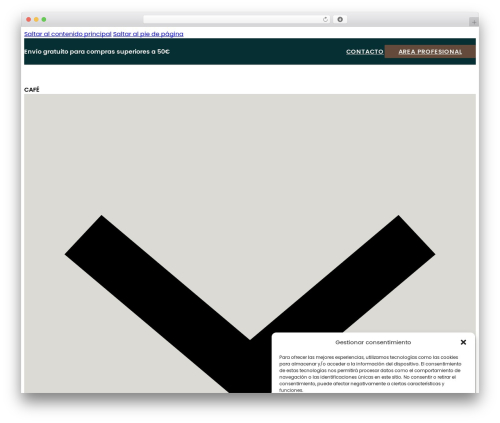500x423 pixels.
Task: Open a new tab with plus button
Action: point(474,22)
